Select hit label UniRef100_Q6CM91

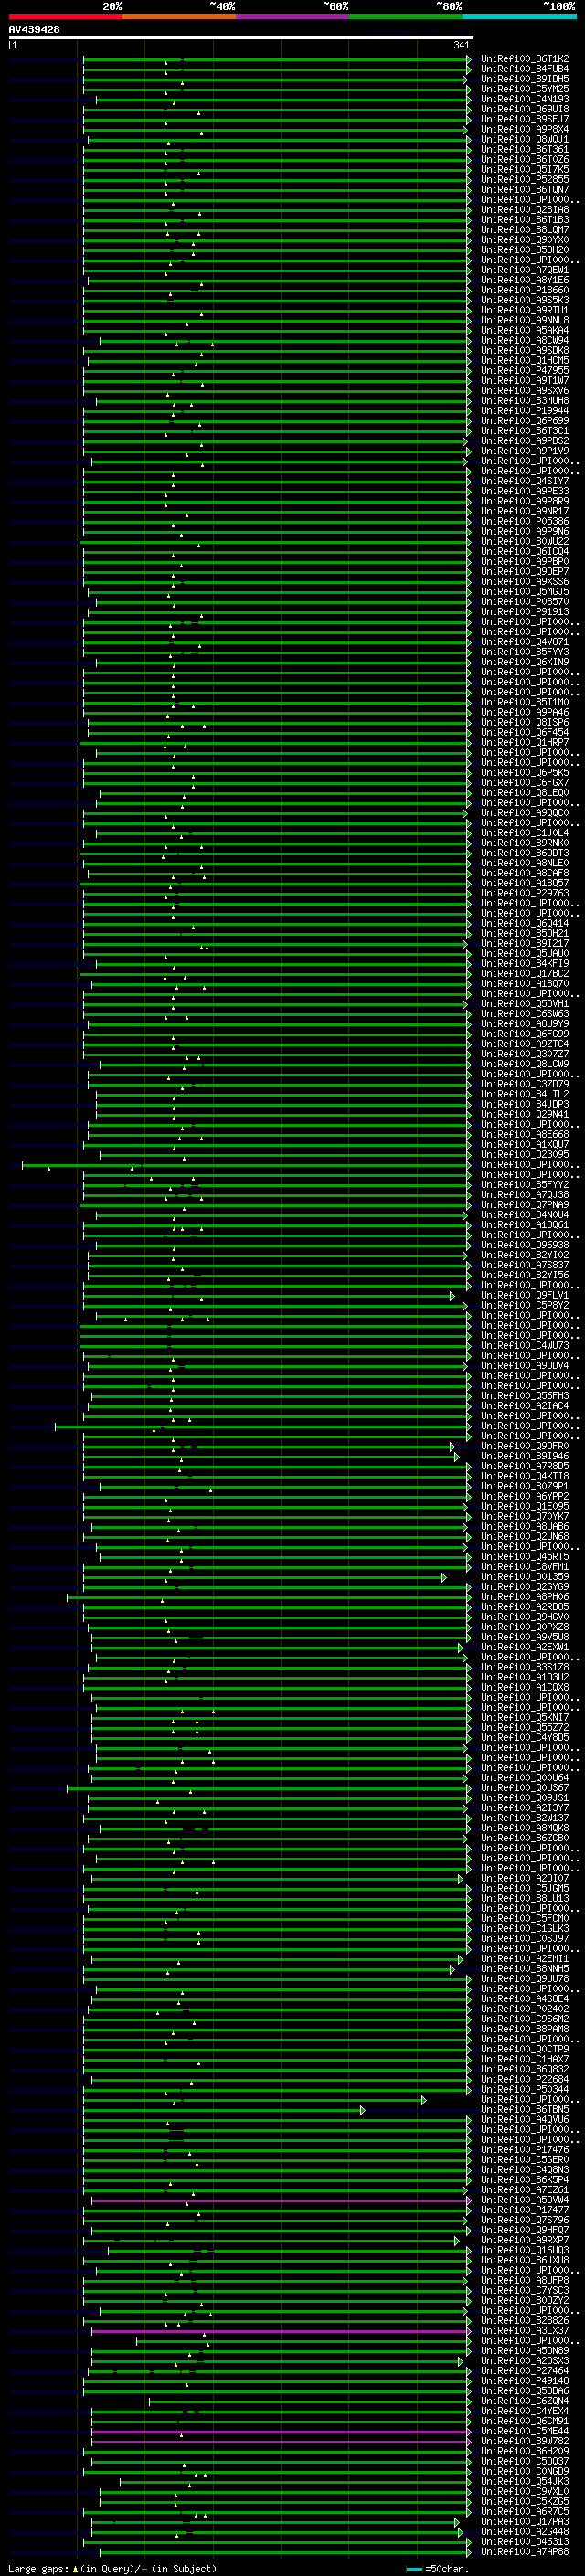(524, 2421)
